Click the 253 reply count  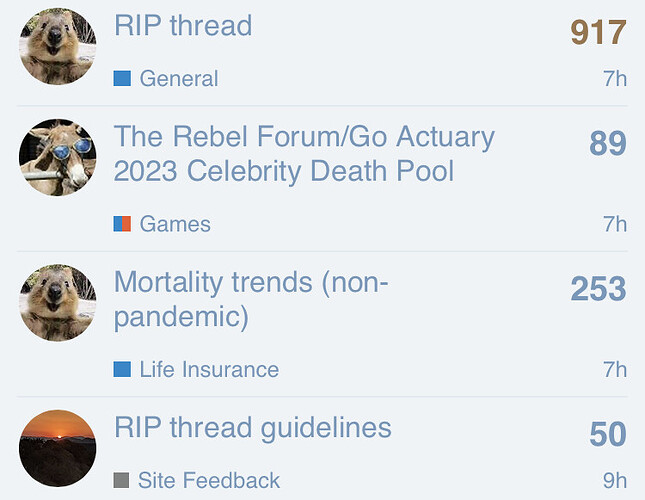coord(598,289)
